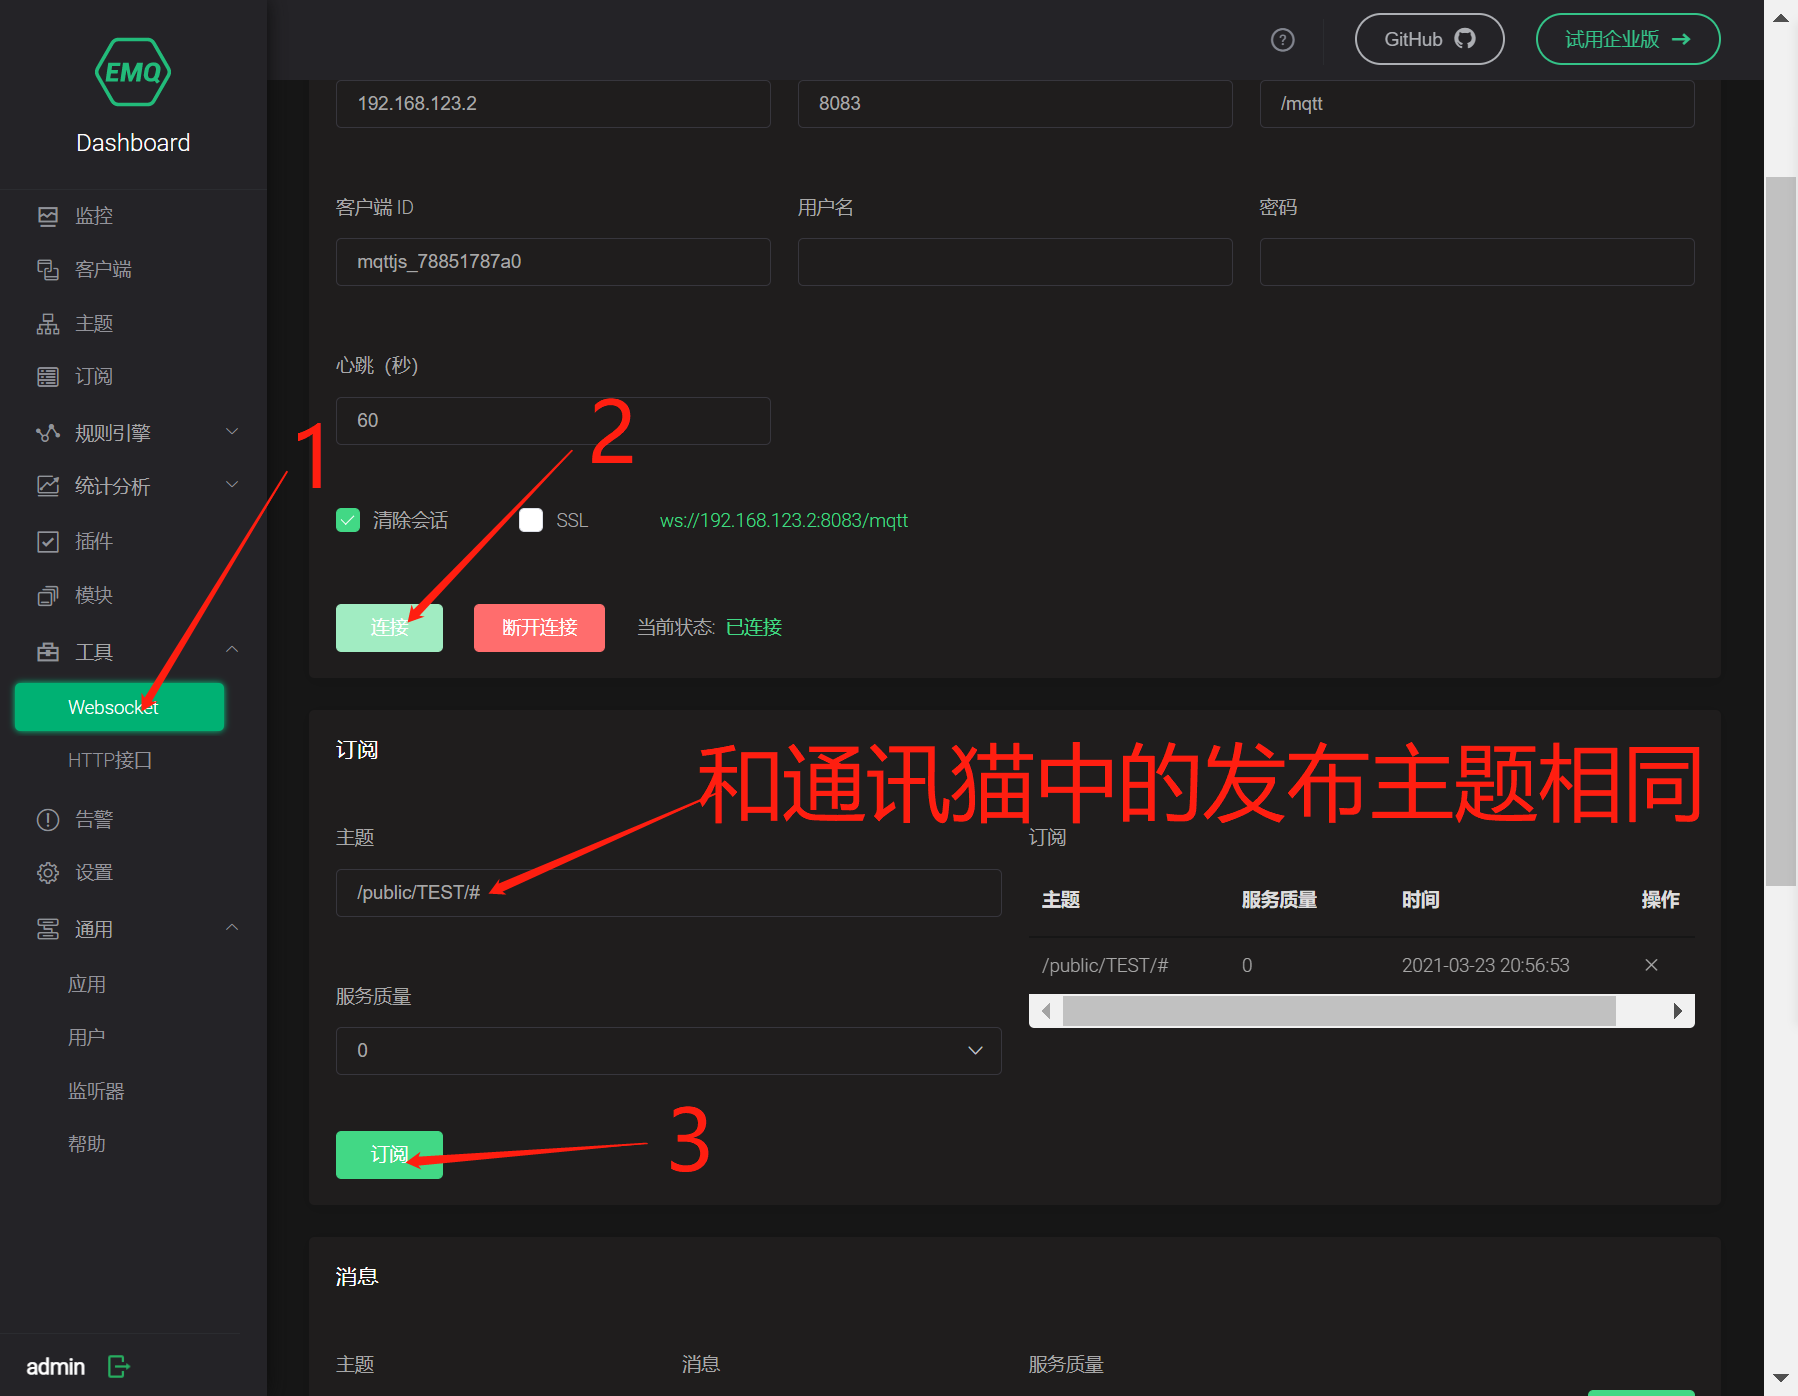Open the 客户端 clients menu item
This screenshot has height=1396, width=1798.
[103, 270]
